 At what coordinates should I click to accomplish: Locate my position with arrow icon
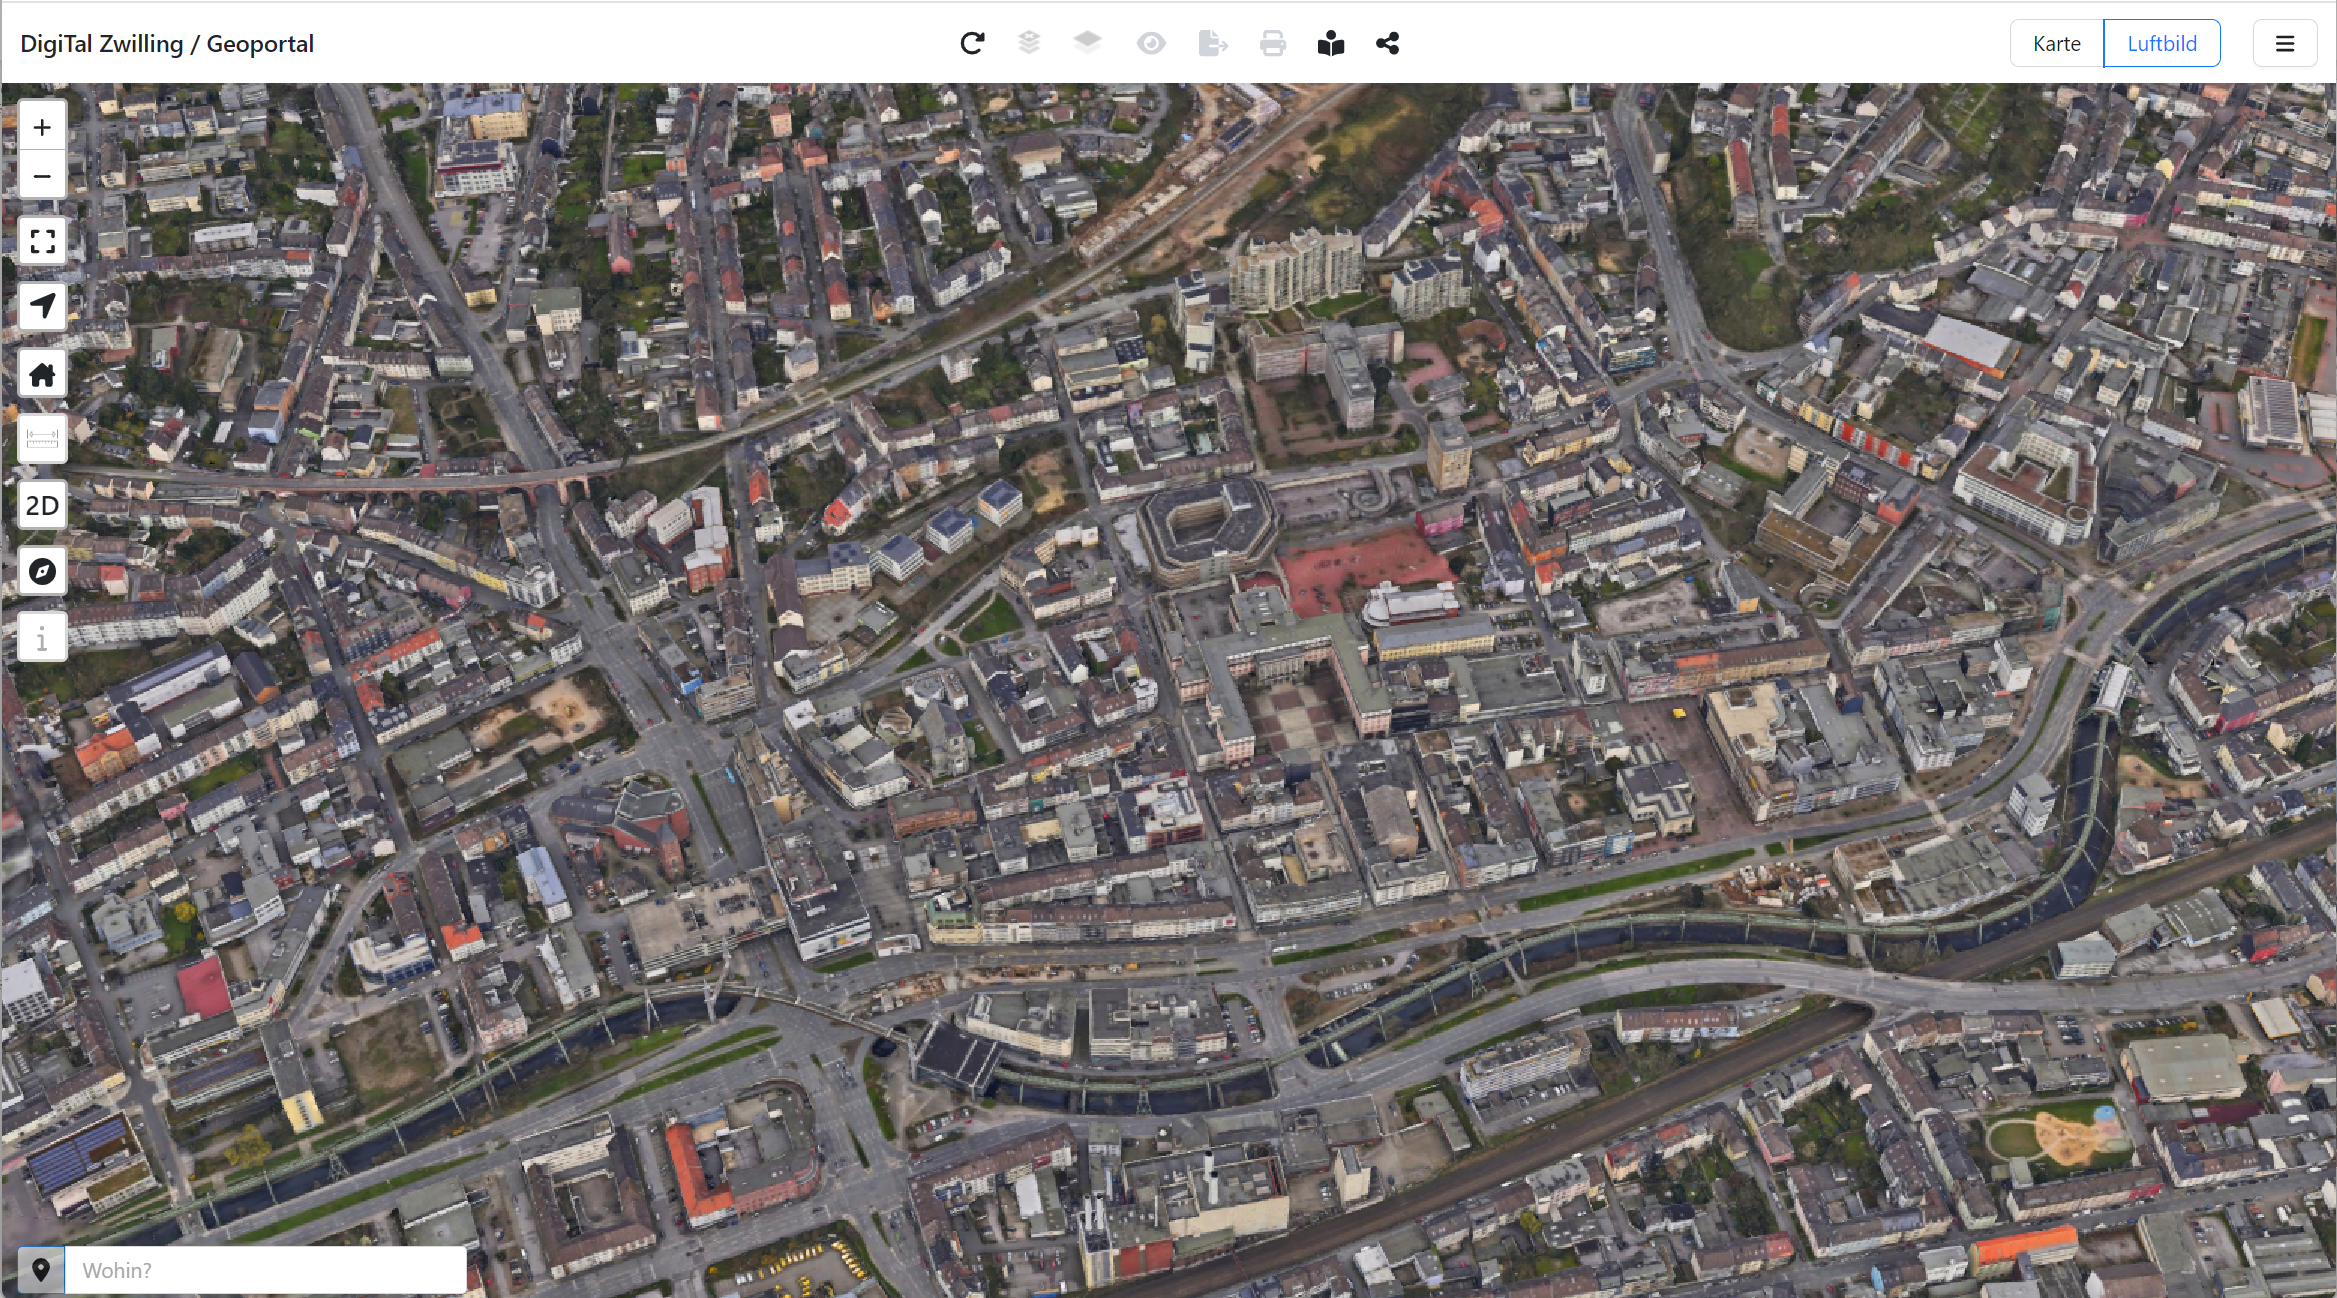tap(42, 306)
